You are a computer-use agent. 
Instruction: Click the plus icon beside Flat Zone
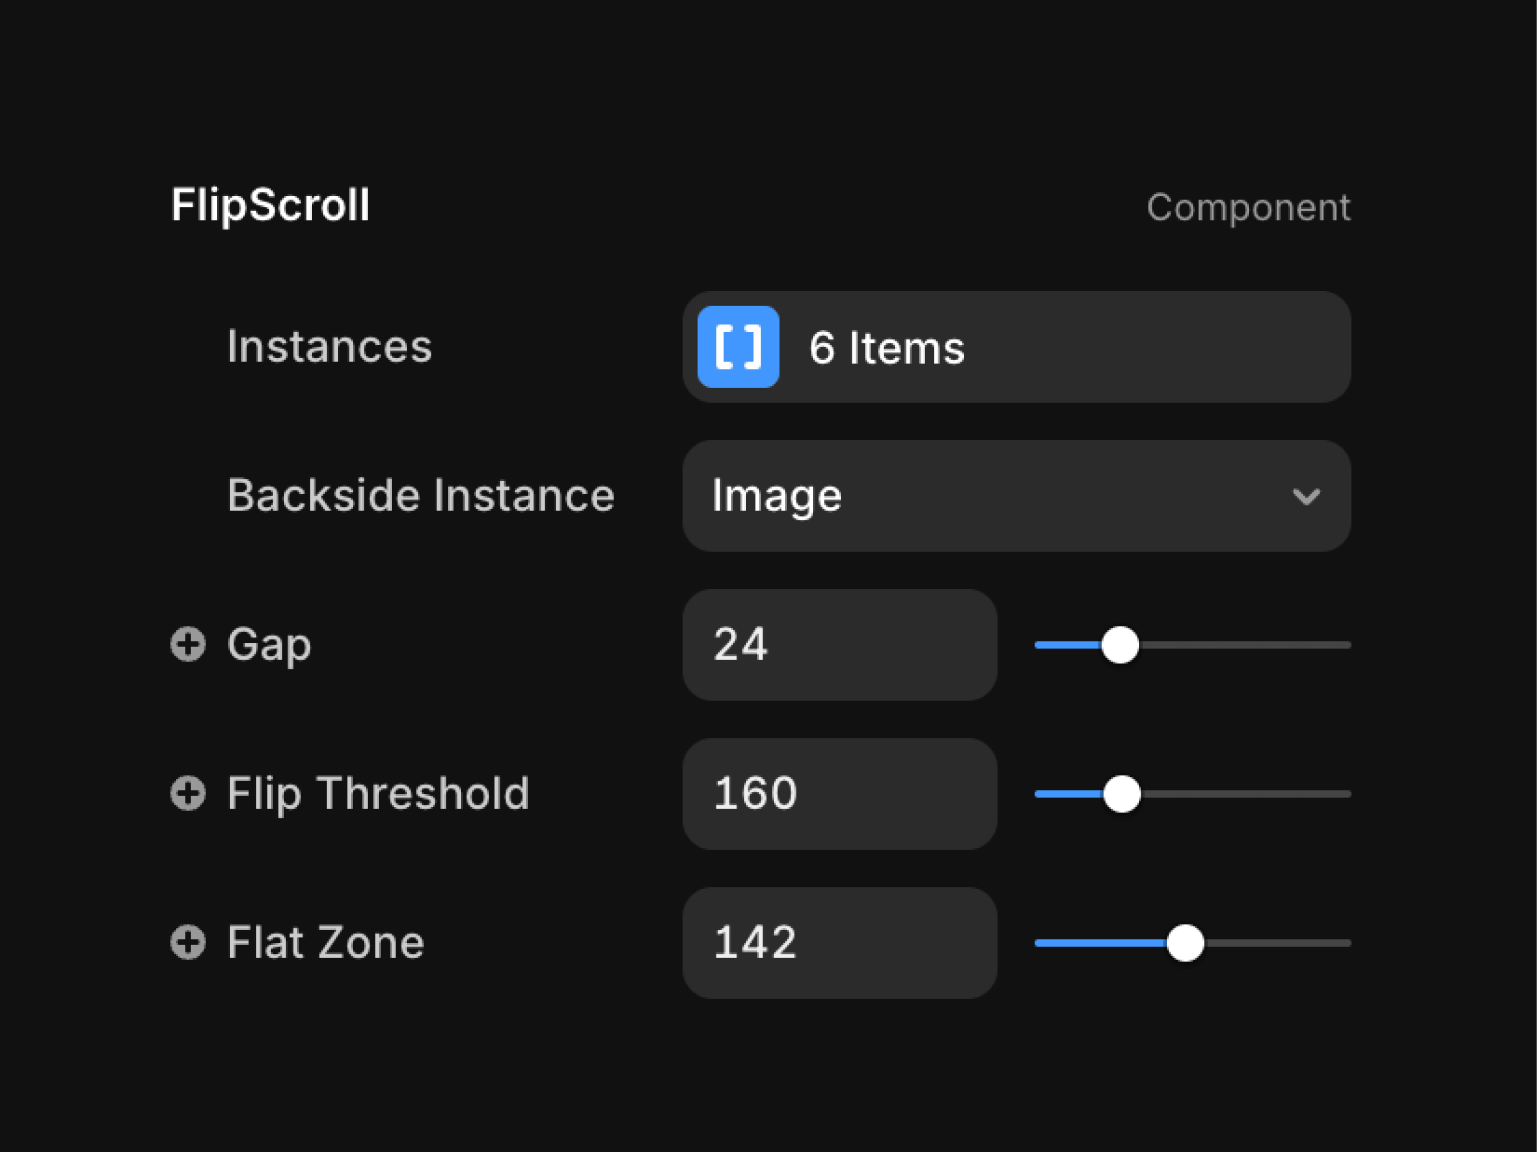[188, 942]
